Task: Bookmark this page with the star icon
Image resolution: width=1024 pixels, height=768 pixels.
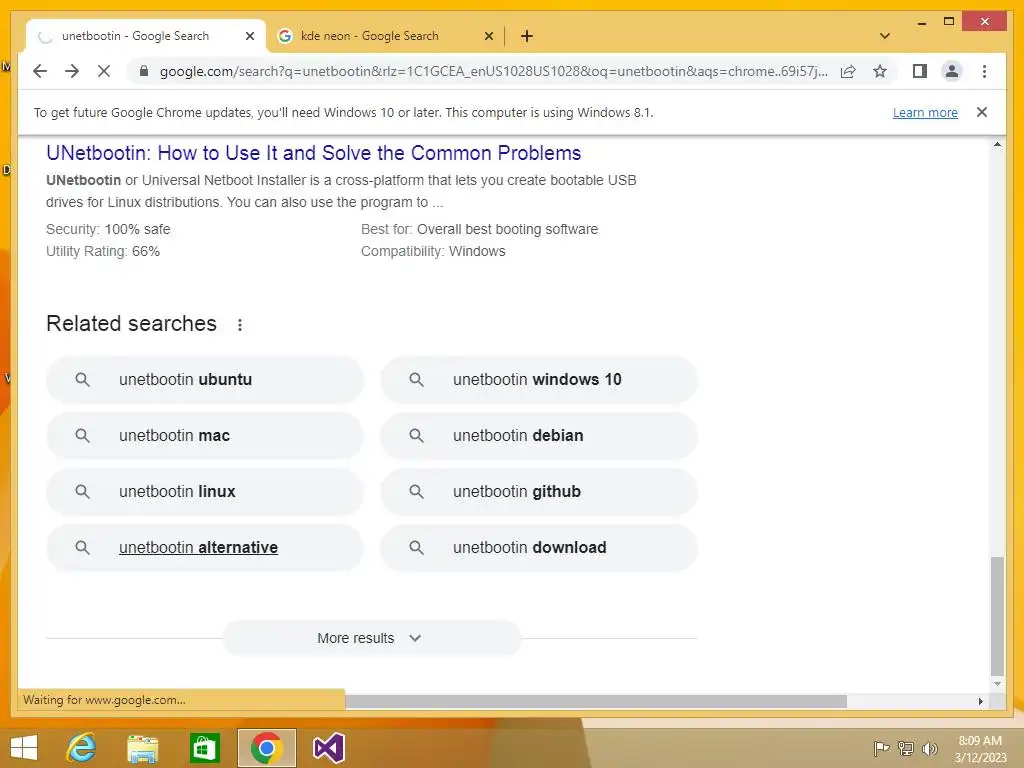Action: point(880,71)
